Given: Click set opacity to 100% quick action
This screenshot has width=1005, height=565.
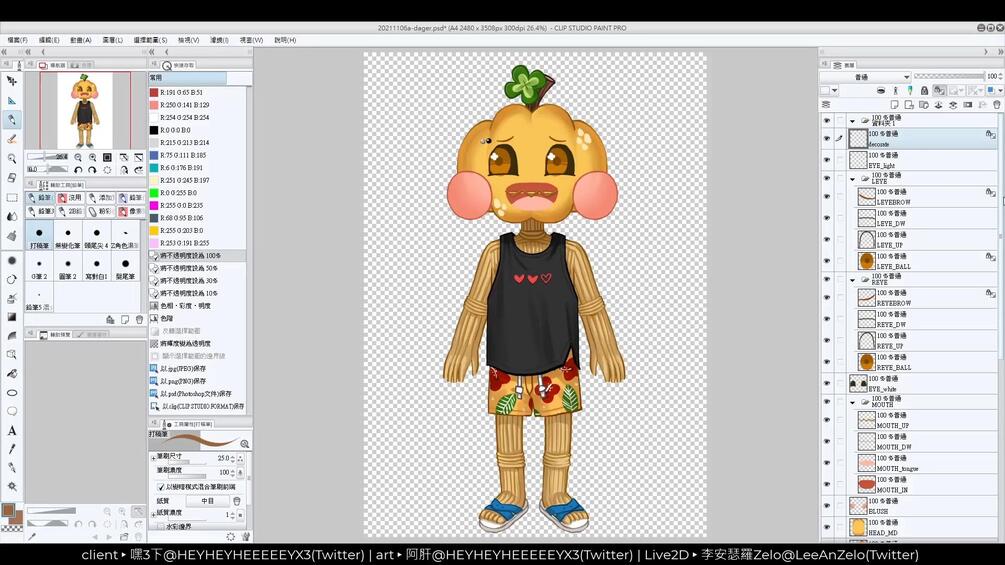Looking at the screenshot, I should 197,256.
